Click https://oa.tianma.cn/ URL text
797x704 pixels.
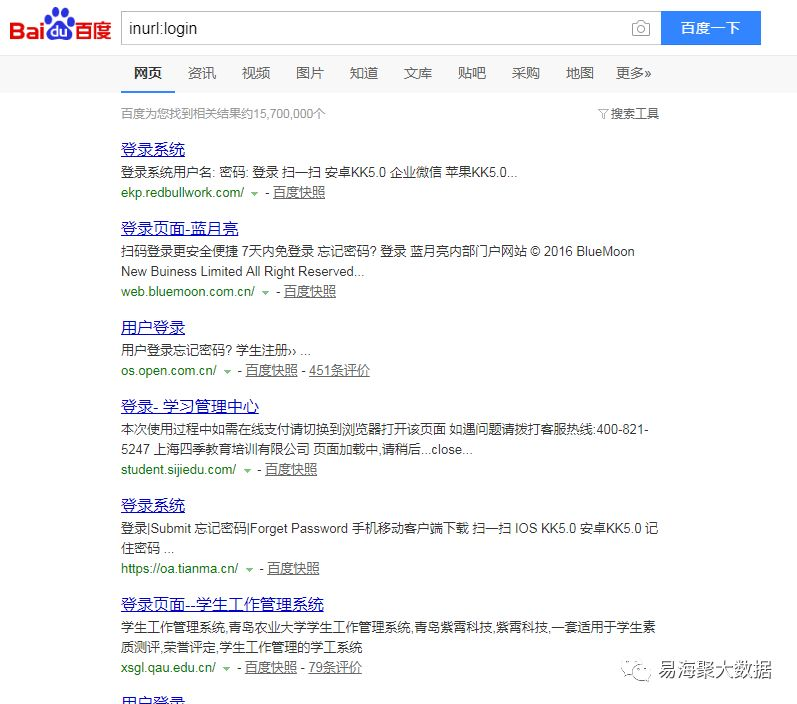pos(179,569)
